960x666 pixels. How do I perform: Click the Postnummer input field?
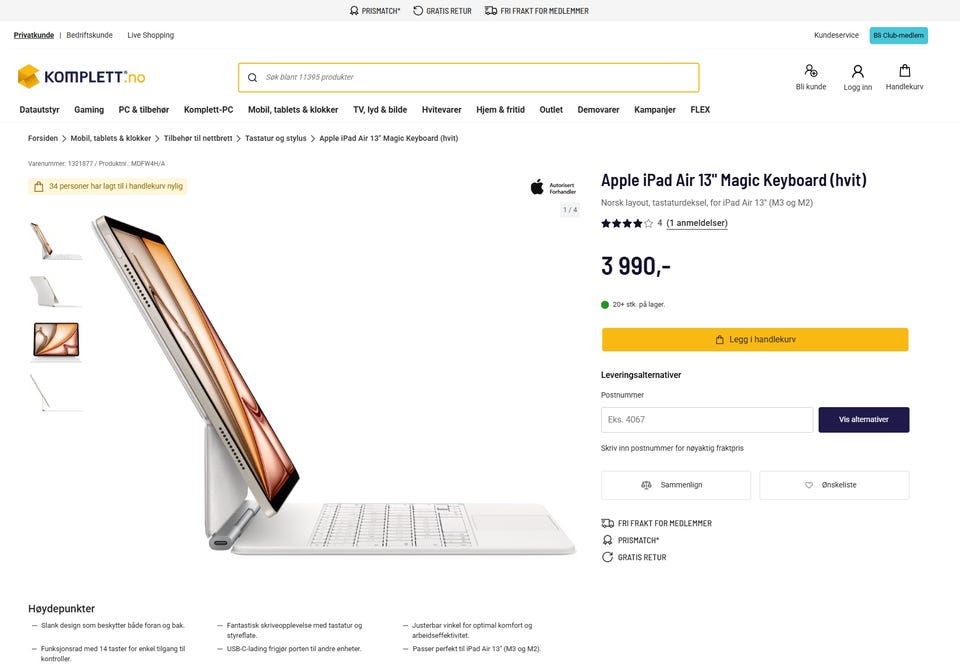[x=707, y=420]
